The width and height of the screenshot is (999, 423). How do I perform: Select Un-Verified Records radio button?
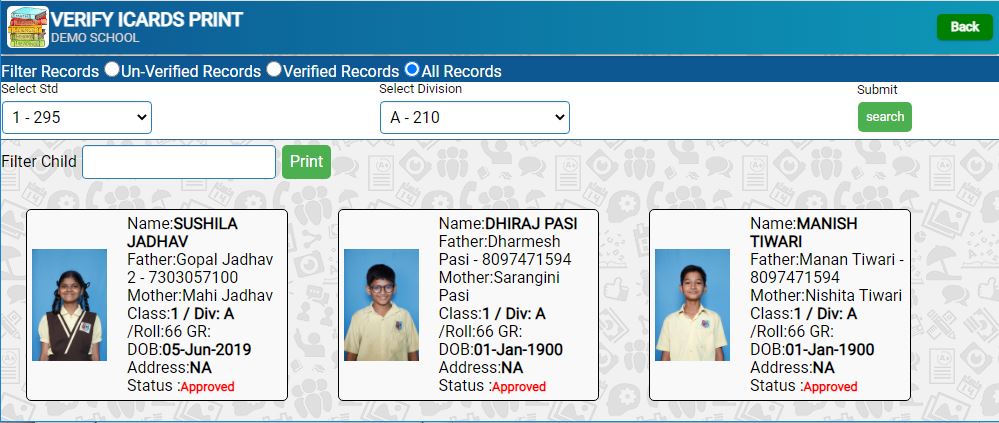coord(111,69)
